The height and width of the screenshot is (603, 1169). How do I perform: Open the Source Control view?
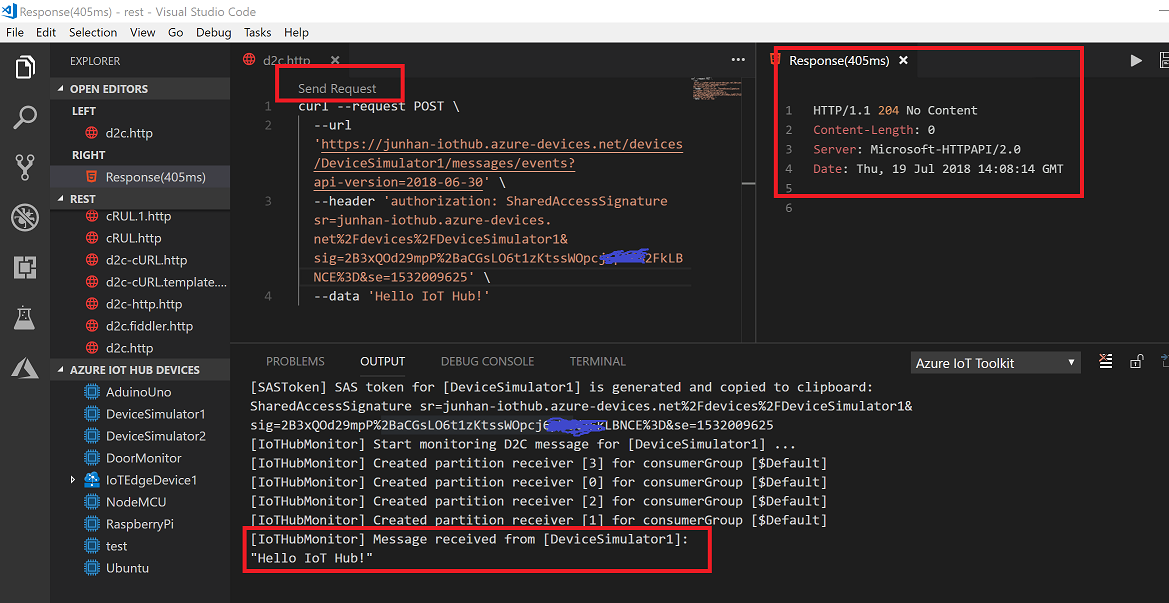coord(24,166)
